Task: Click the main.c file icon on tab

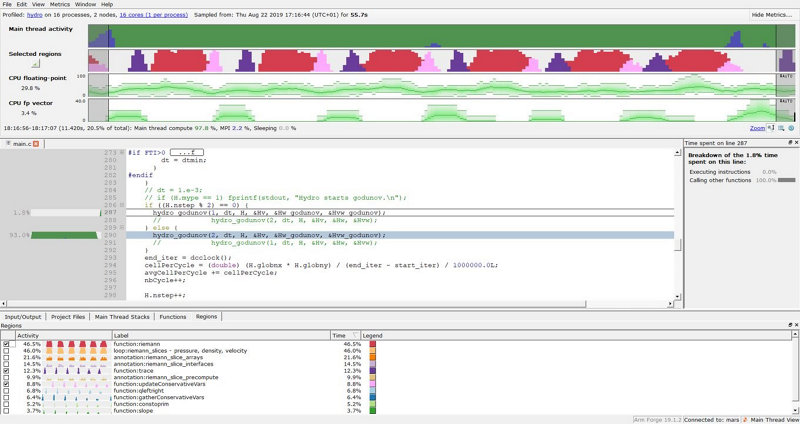Action: 8,144
